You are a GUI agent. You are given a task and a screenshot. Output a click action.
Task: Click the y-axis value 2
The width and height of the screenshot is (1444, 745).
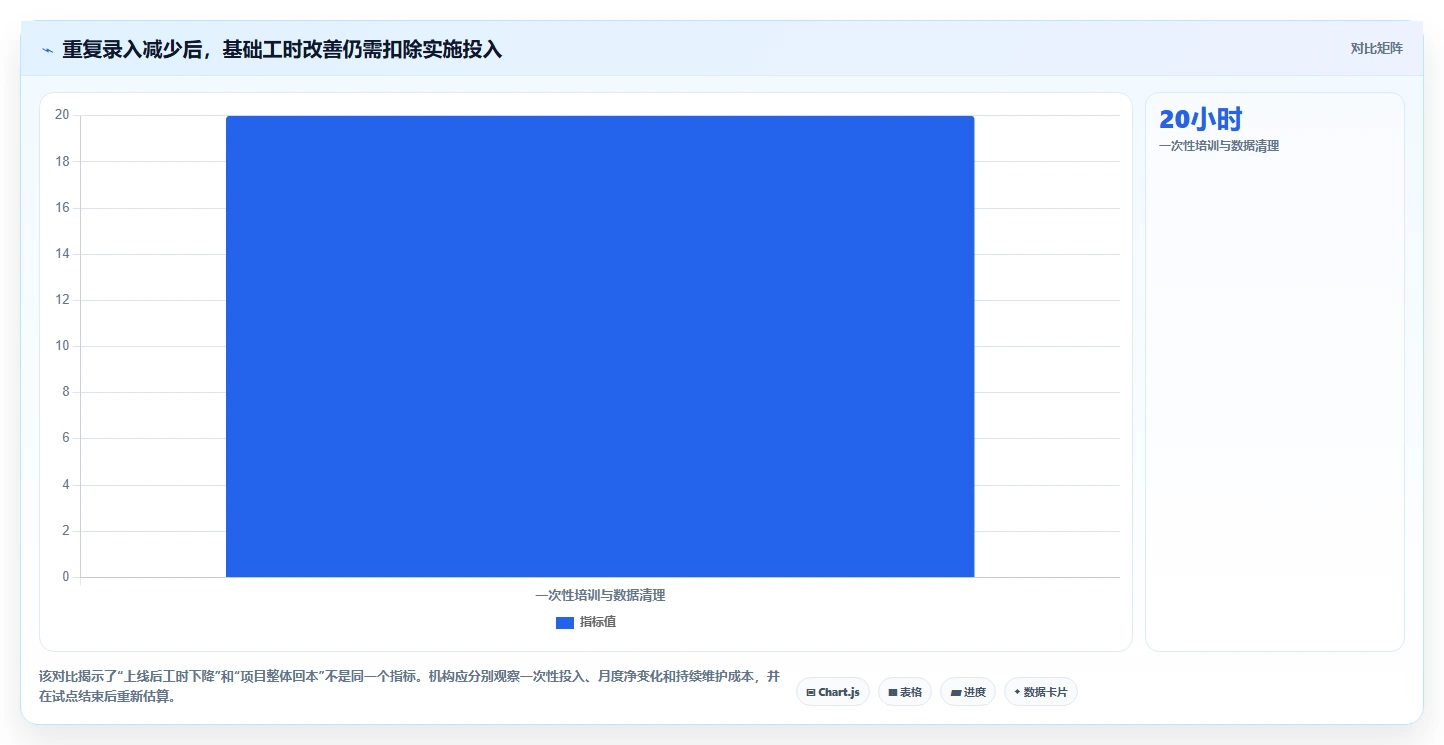(x=66, y=531)
